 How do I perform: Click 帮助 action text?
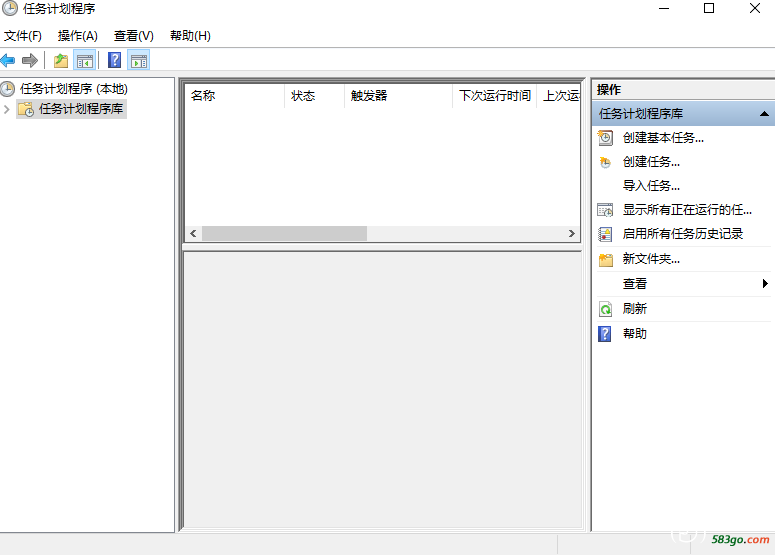635,334
